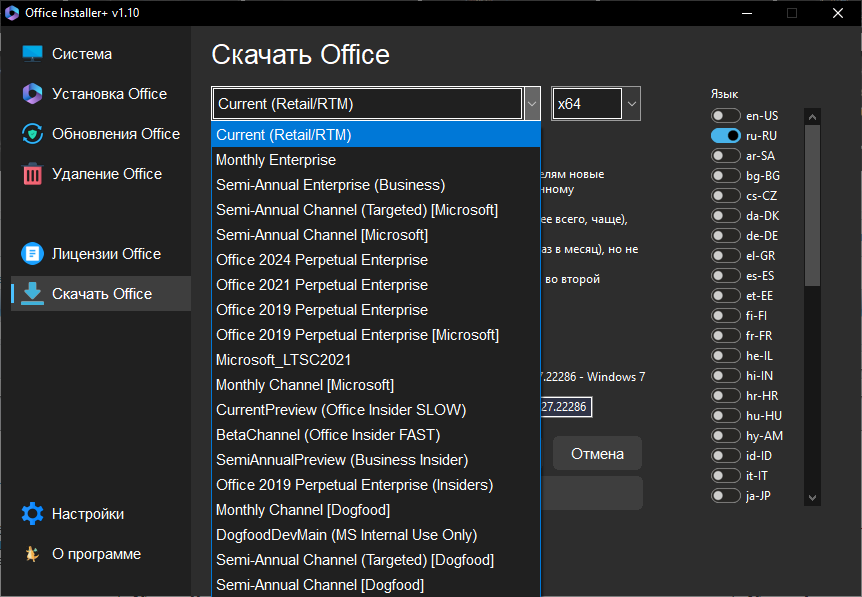Disable the ru-RU language toggle

(x=725, y=136)
